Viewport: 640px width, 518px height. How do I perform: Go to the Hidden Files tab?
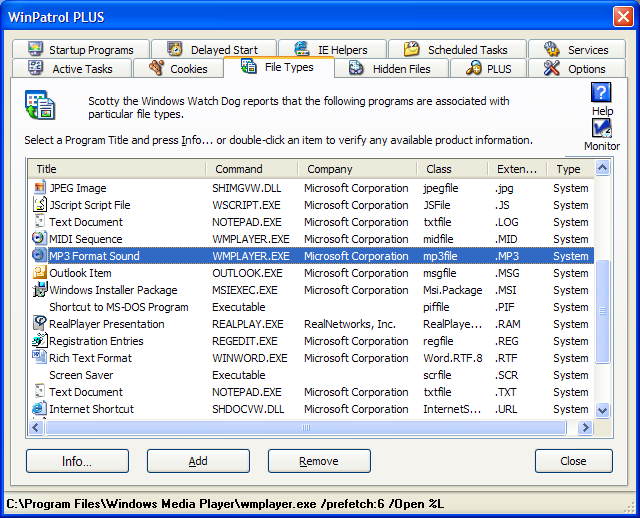coord(390,69)
